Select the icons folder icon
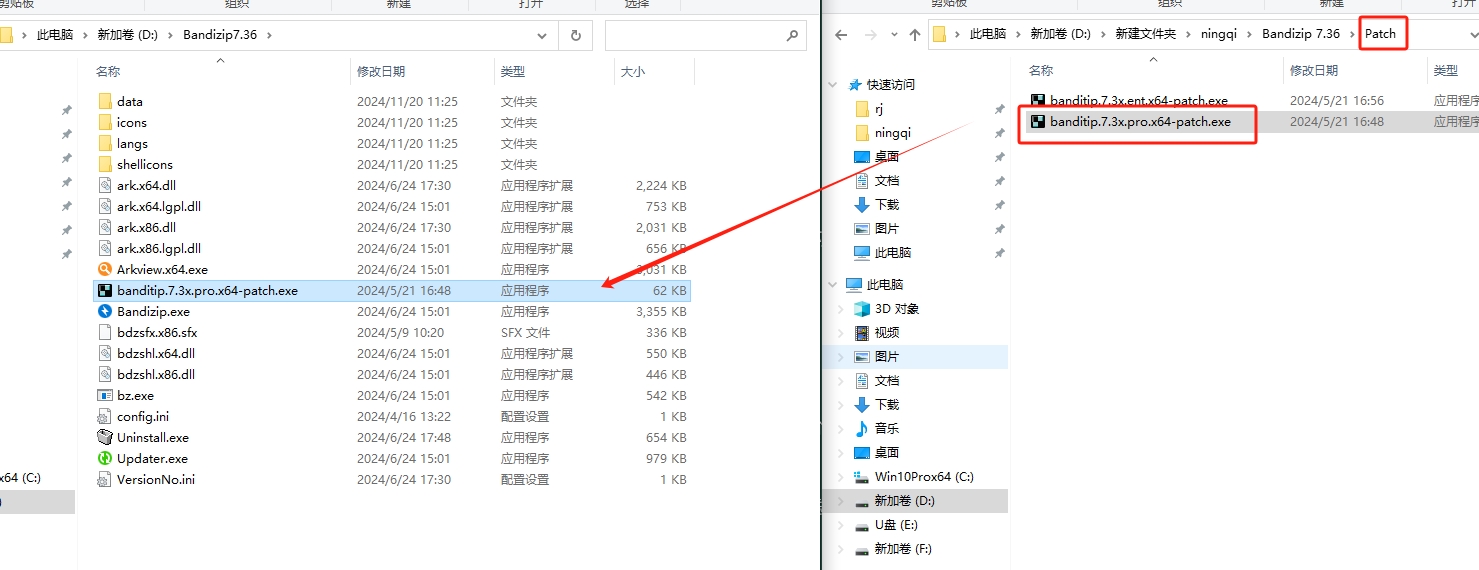This screenshot has width=1479, height=570. tap(106, 122)
